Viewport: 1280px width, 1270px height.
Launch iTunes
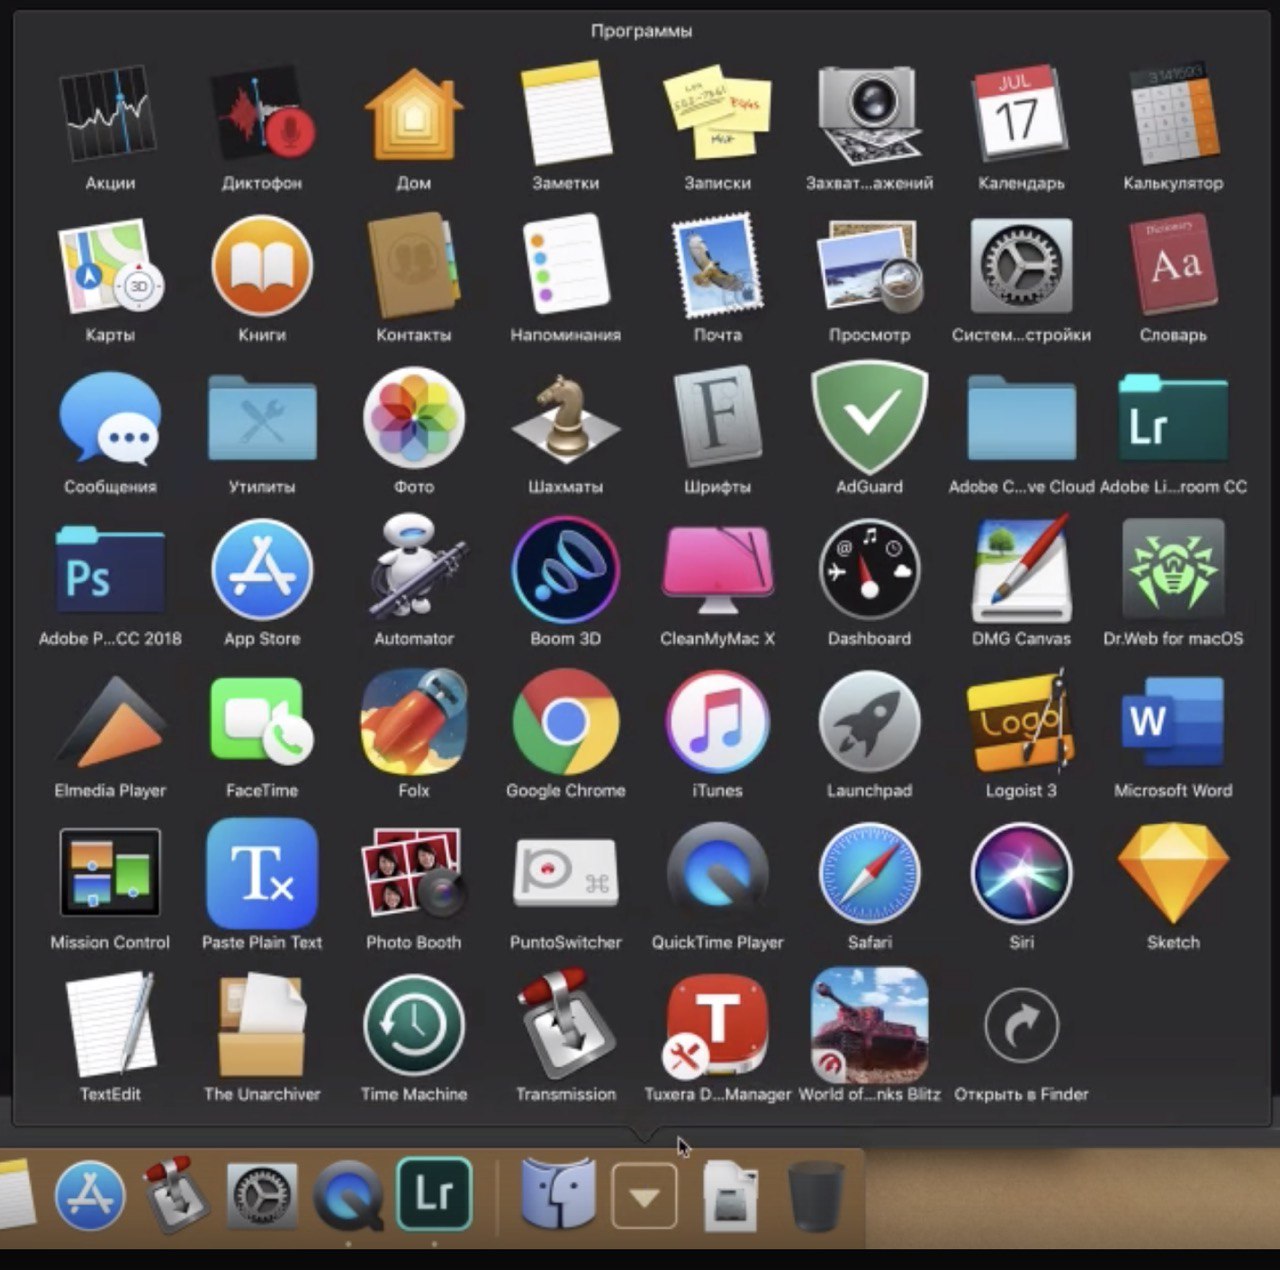tap(718, 722)
